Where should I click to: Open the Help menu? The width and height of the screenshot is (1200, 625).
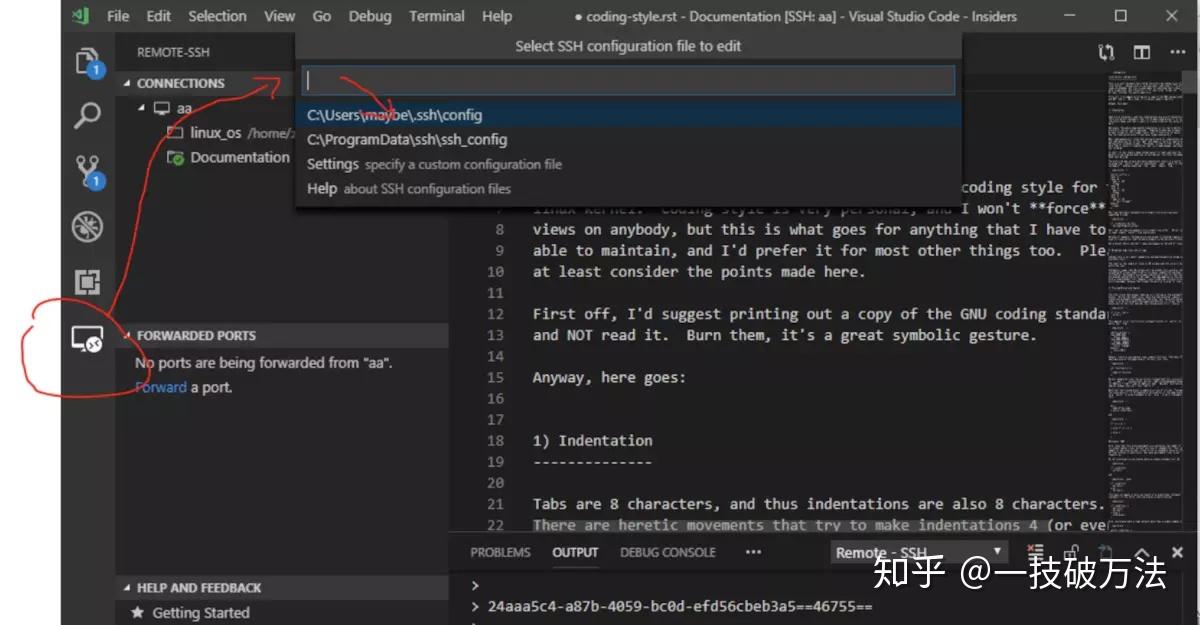497,16
